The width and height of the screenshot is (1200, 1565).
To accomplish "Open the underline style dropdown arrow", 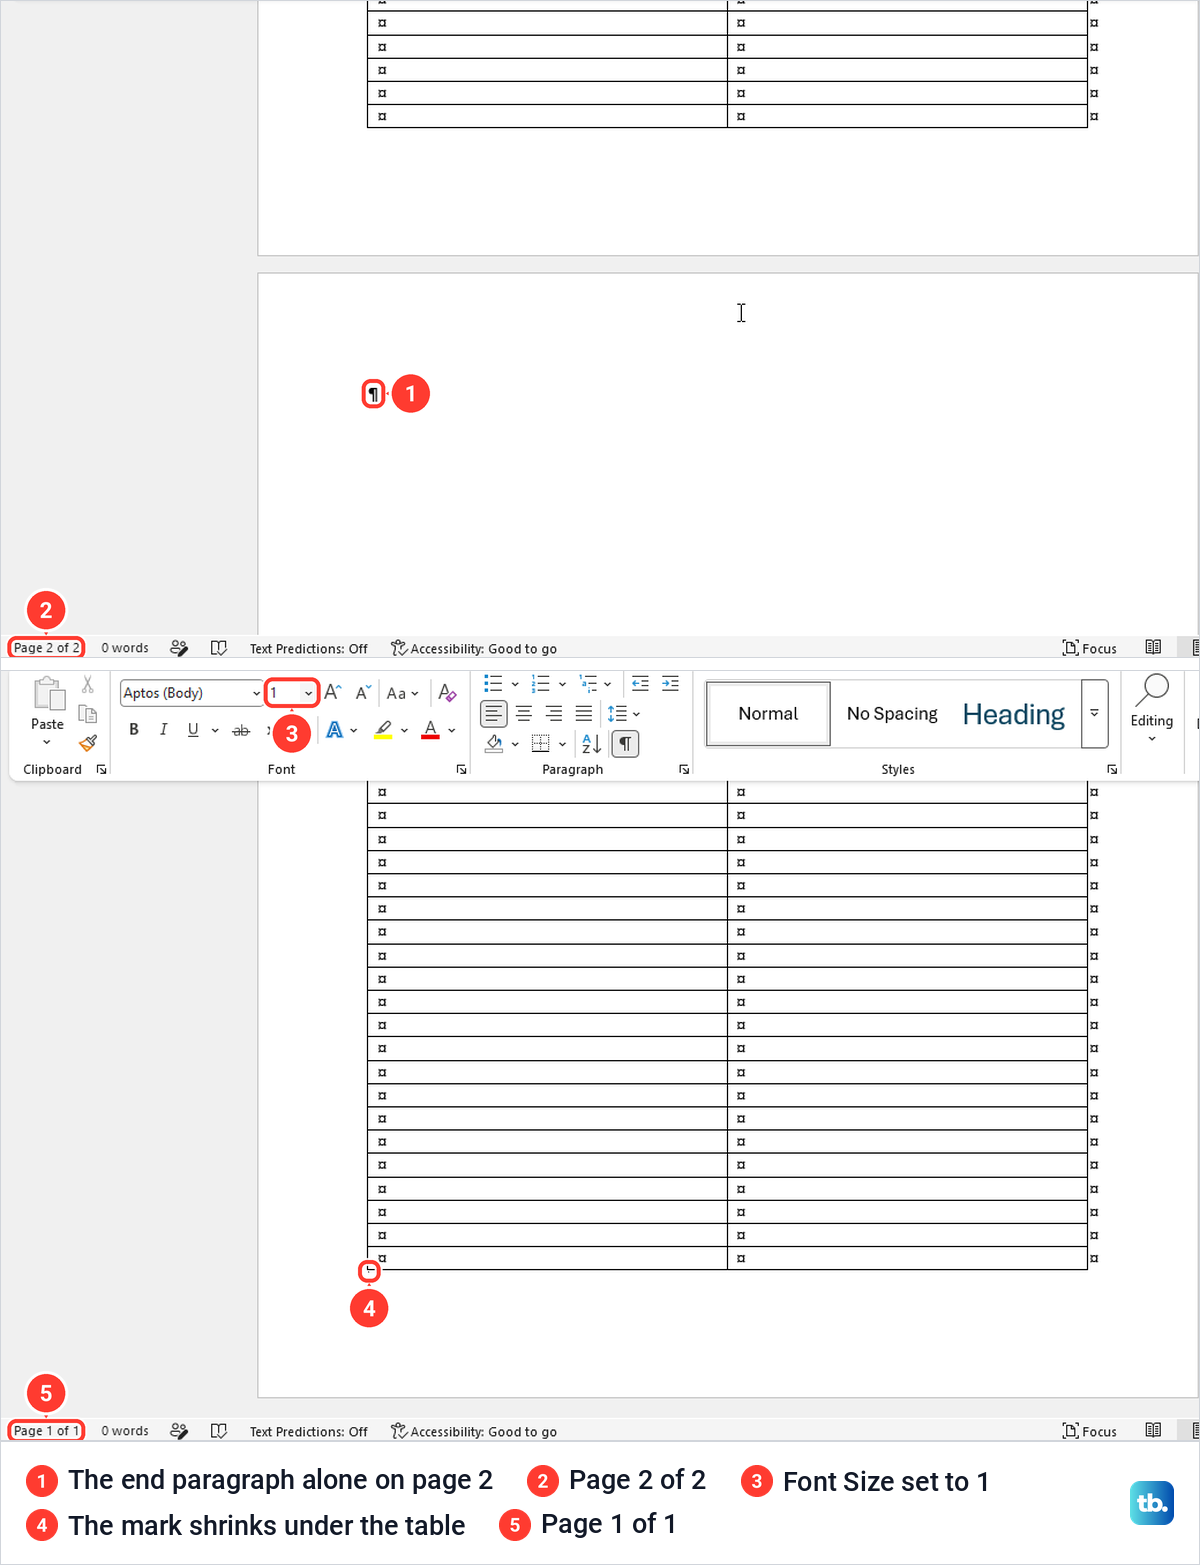I will [215, 731].
